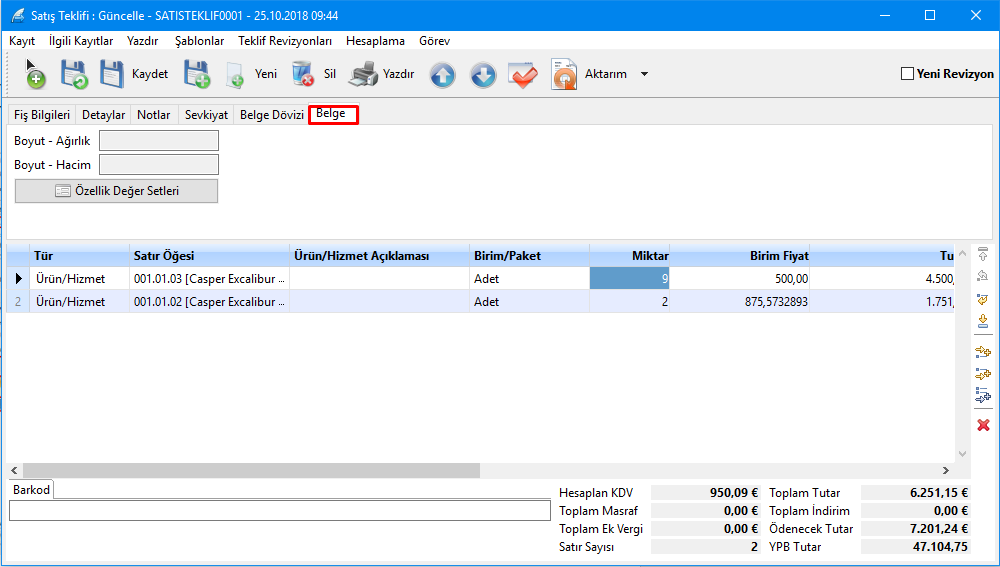Click the Kaydet floppy disk icon
This screenshot has width=1000, height=567.
pos(112,74)
